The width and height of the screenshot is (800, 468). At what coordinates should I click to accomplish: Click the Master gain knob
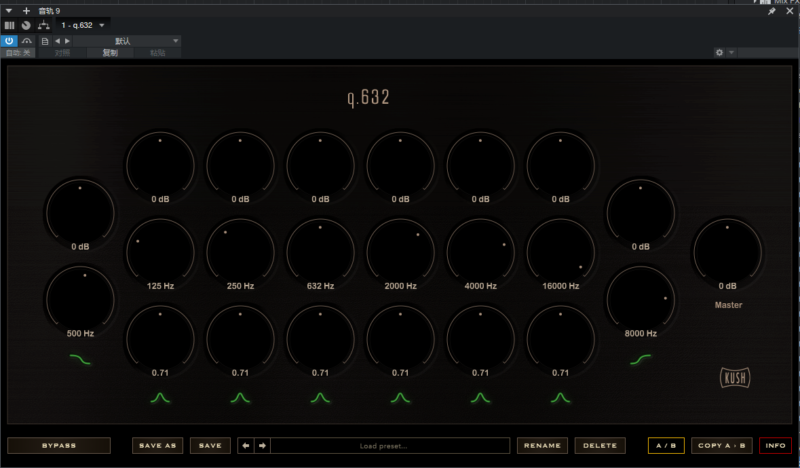click(727, 252)
